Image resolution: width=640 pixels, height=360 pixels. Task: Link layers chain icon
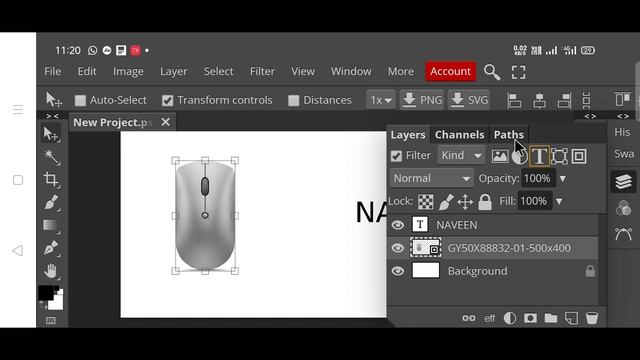pos(469,318)
